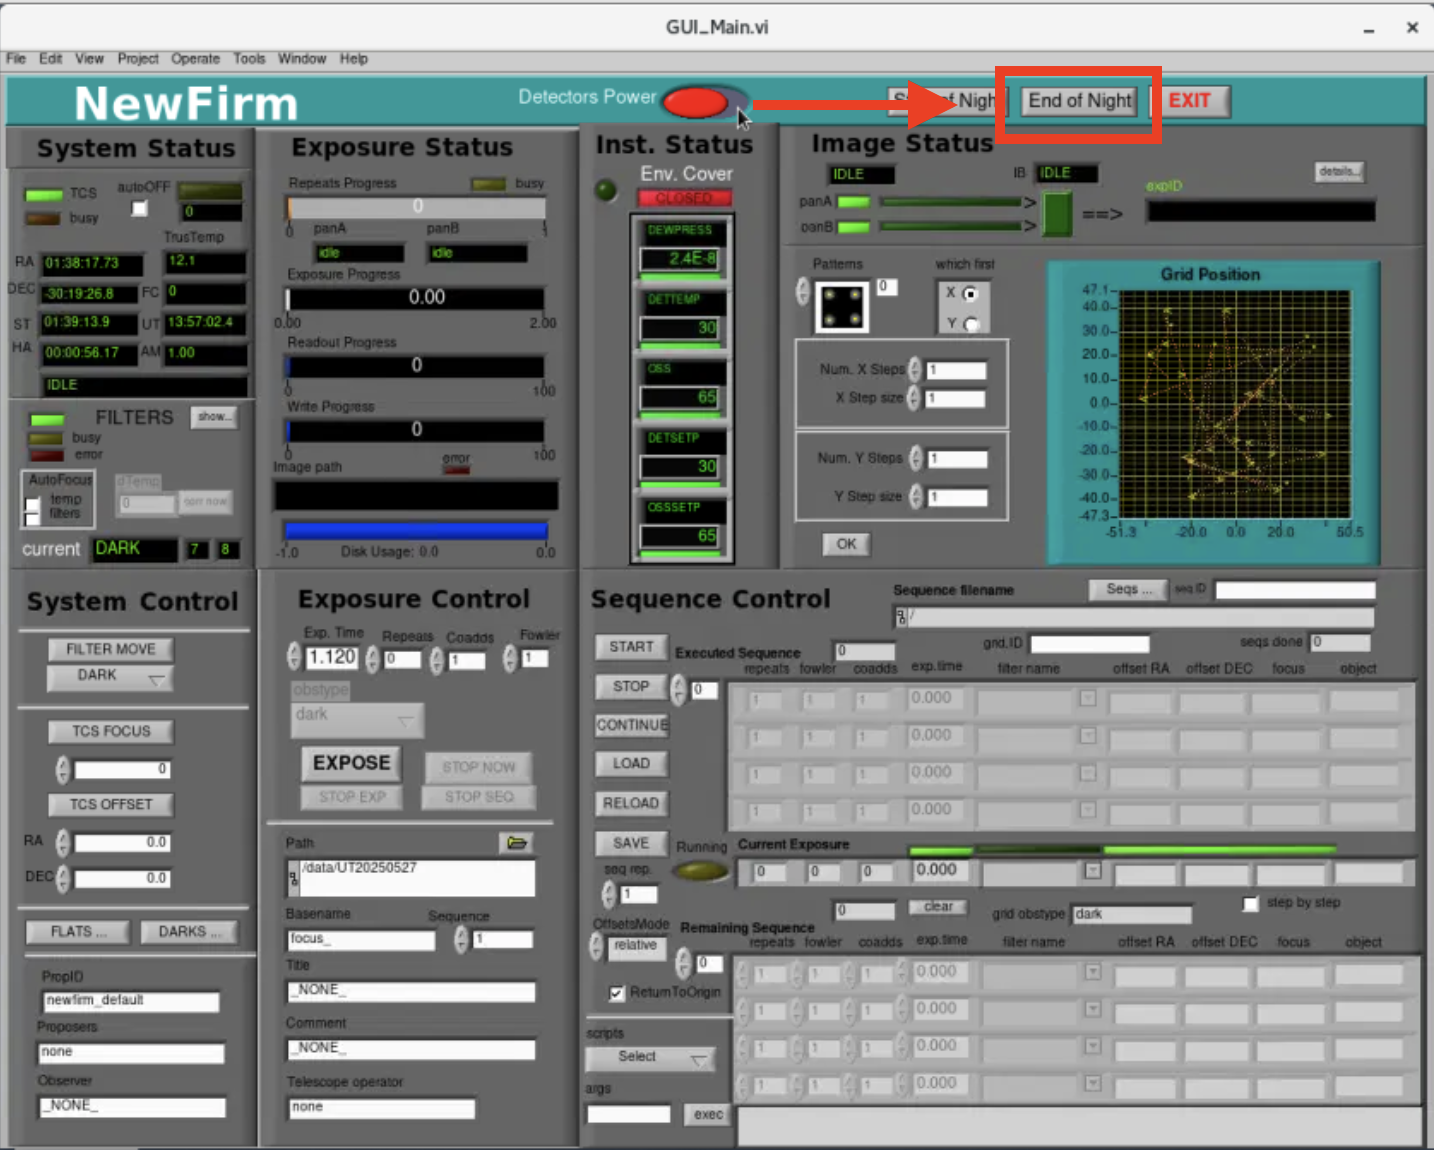Open Current Exposure filter name dropdown arrow

tap(1093, 871)
